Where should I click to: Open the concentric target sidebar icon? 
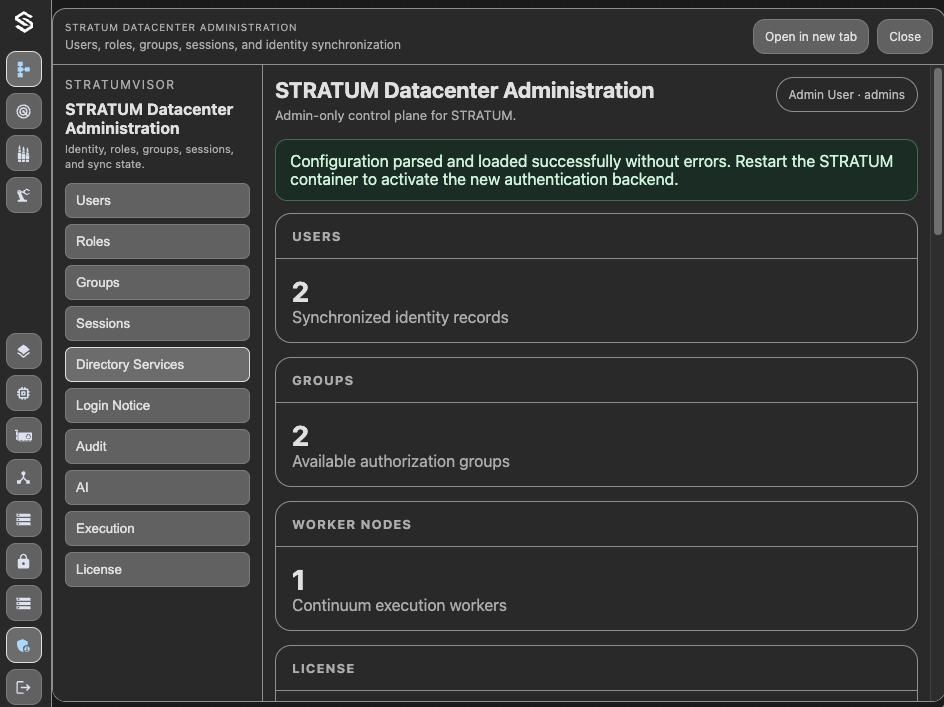(24, 111)
